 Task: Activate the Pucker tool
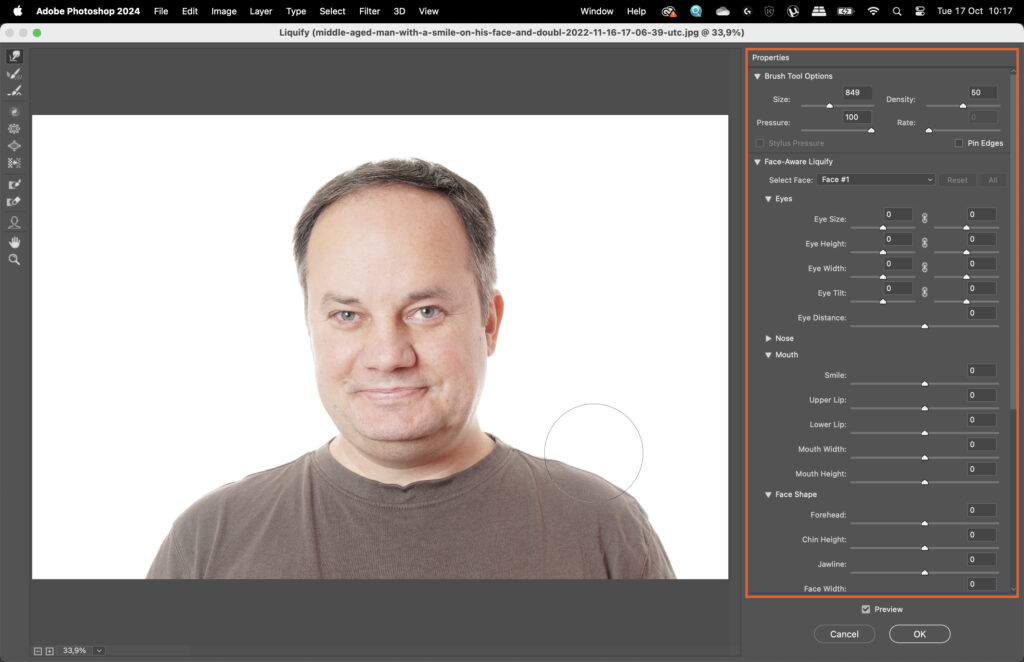[14, 128]
